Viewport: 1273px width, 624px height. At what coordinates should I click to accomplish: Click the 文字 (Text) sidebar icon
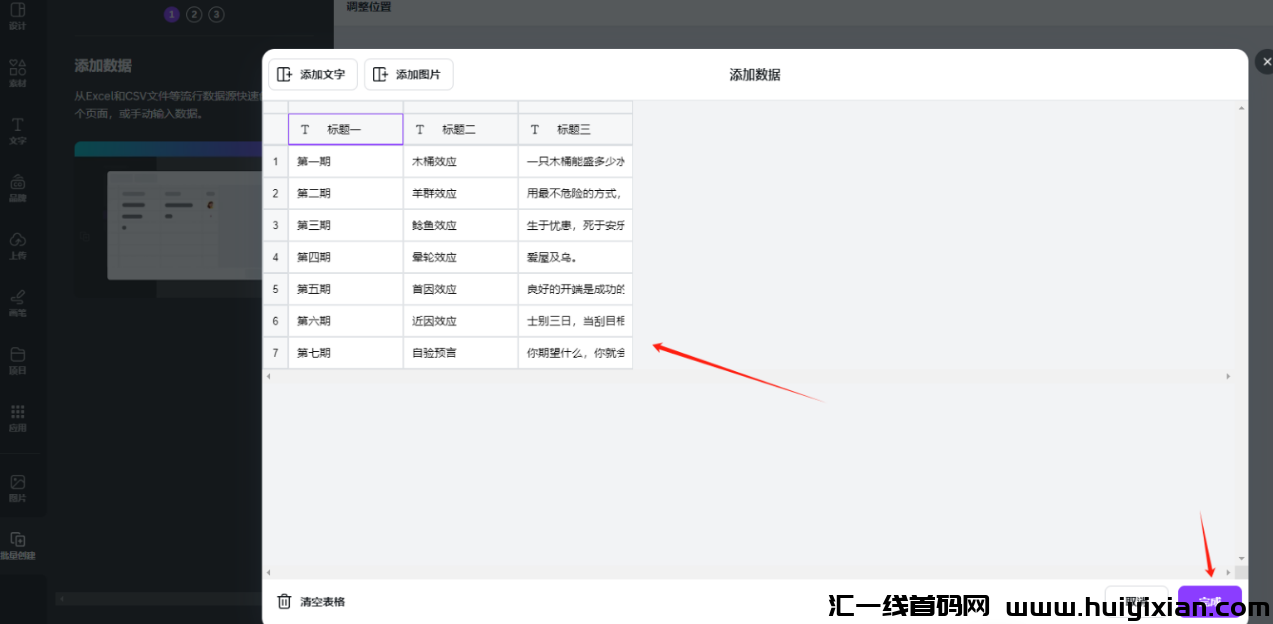tap(17, 130)
